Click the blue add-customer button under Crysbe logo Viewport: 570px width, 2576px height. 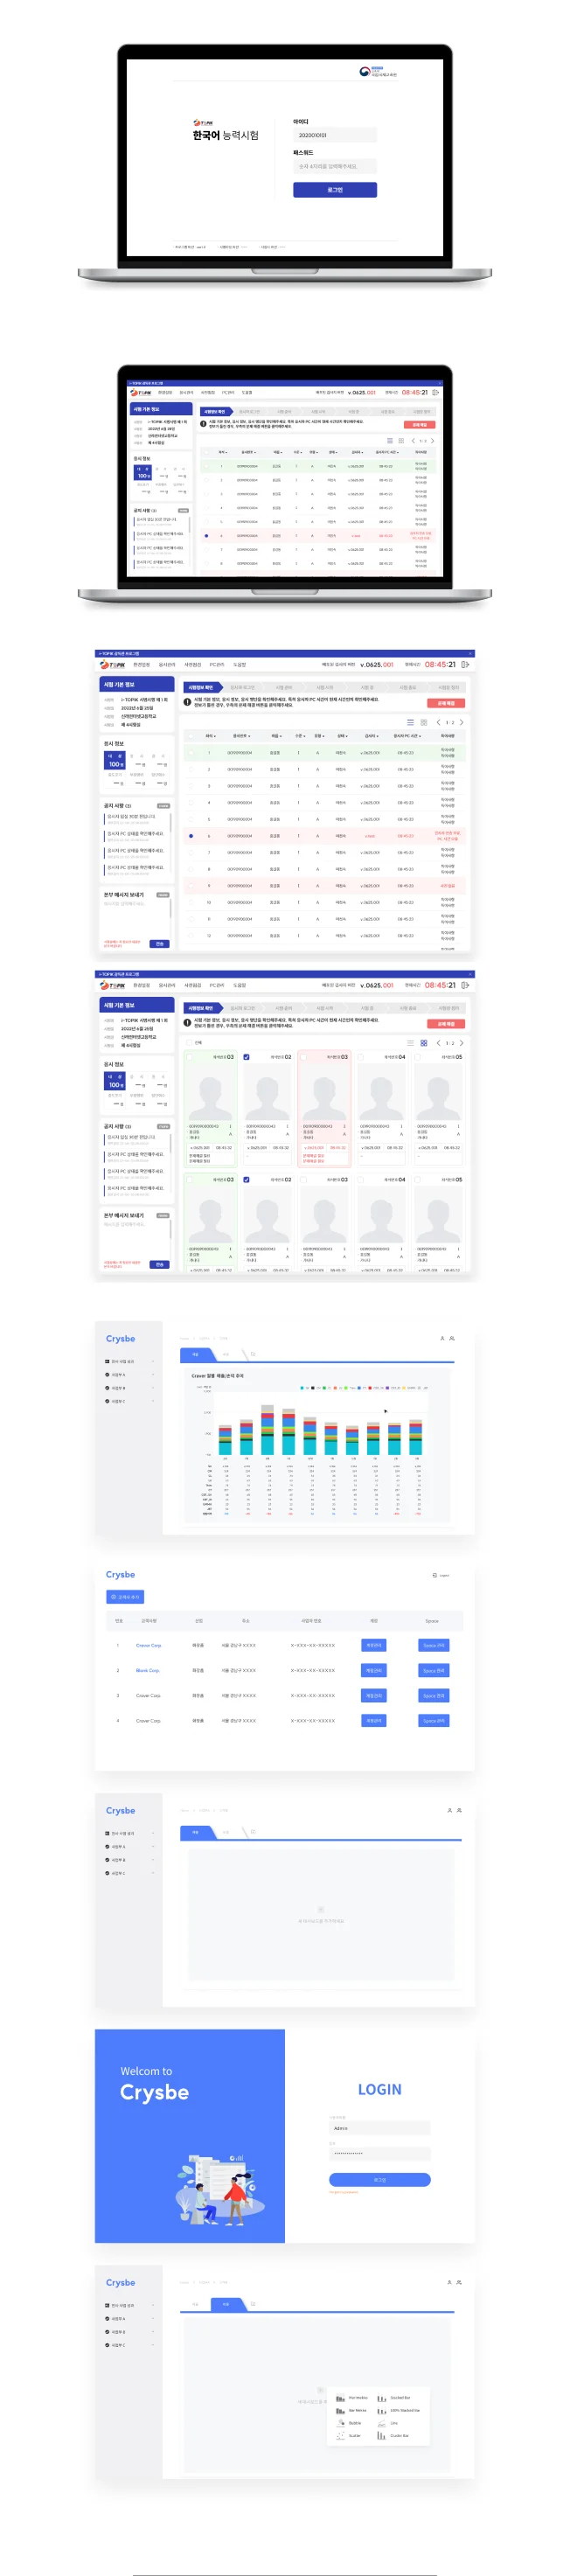coord(125,1597)
